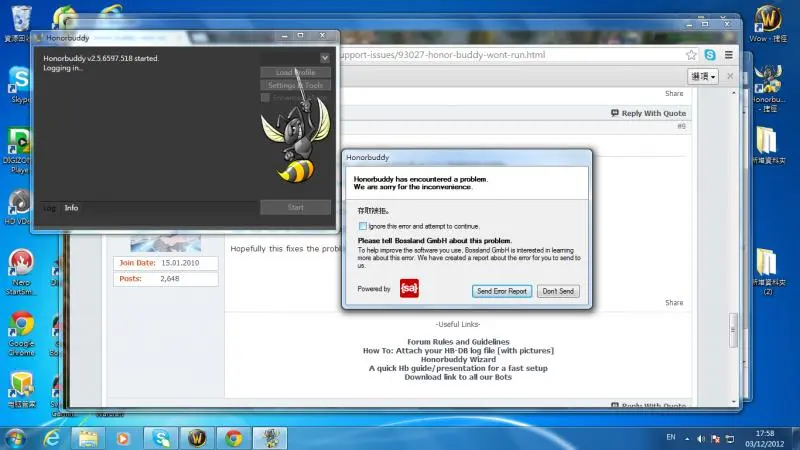Open Internet Explorer from taskbar

pyautogui.click(x=52, y=438)
